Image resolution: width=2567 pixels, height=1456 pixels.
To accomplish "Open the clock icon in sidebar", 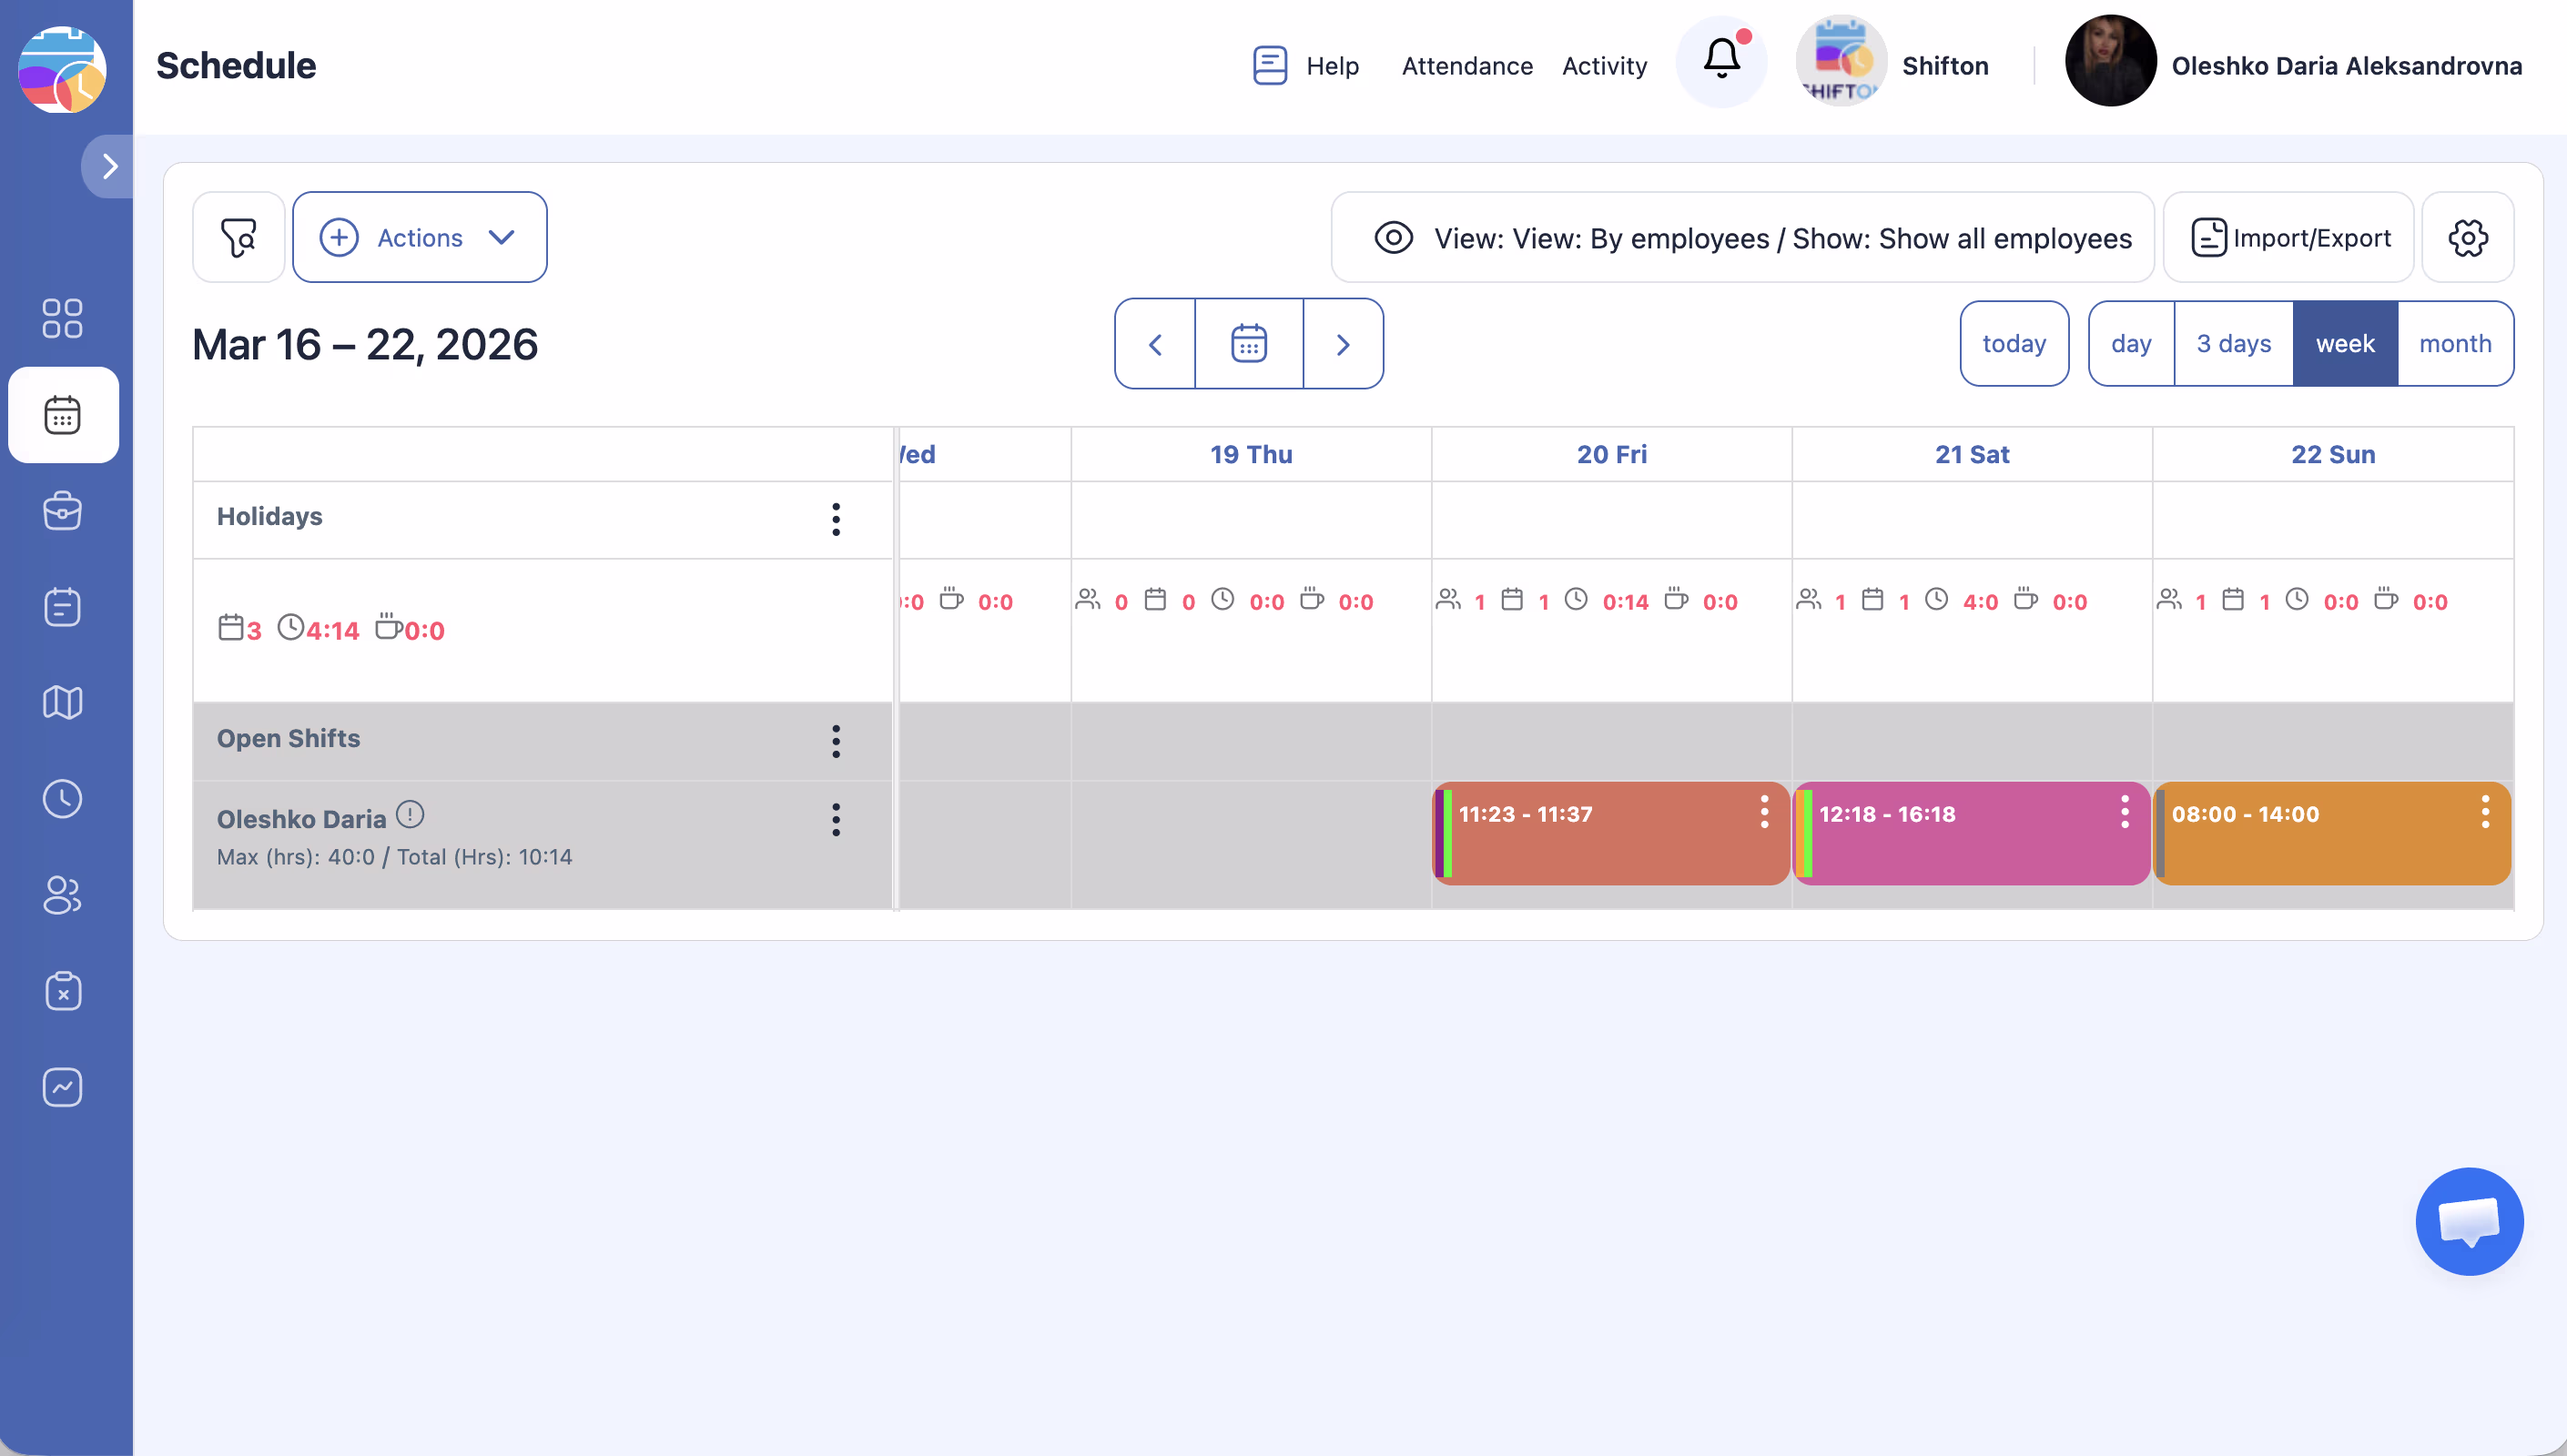I will point(62,798).
